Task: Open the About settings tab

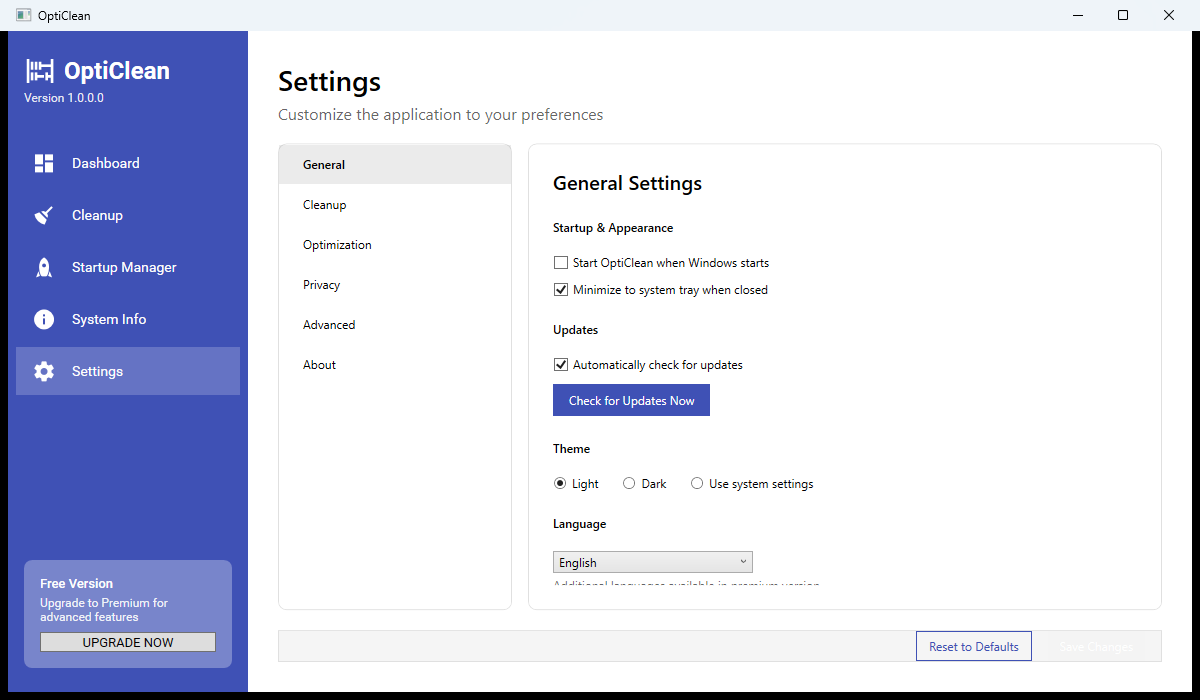Action: tap(395, 365)
